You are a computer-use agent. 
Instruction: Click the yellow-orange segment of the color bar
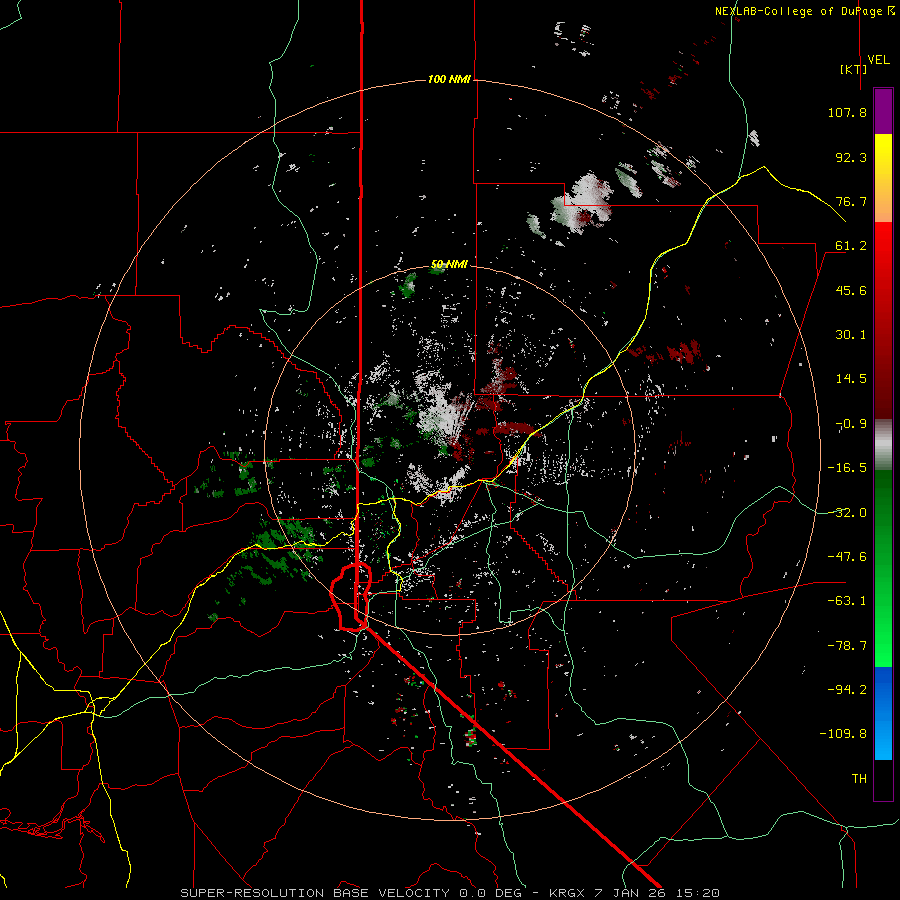[x=883, y=178]
